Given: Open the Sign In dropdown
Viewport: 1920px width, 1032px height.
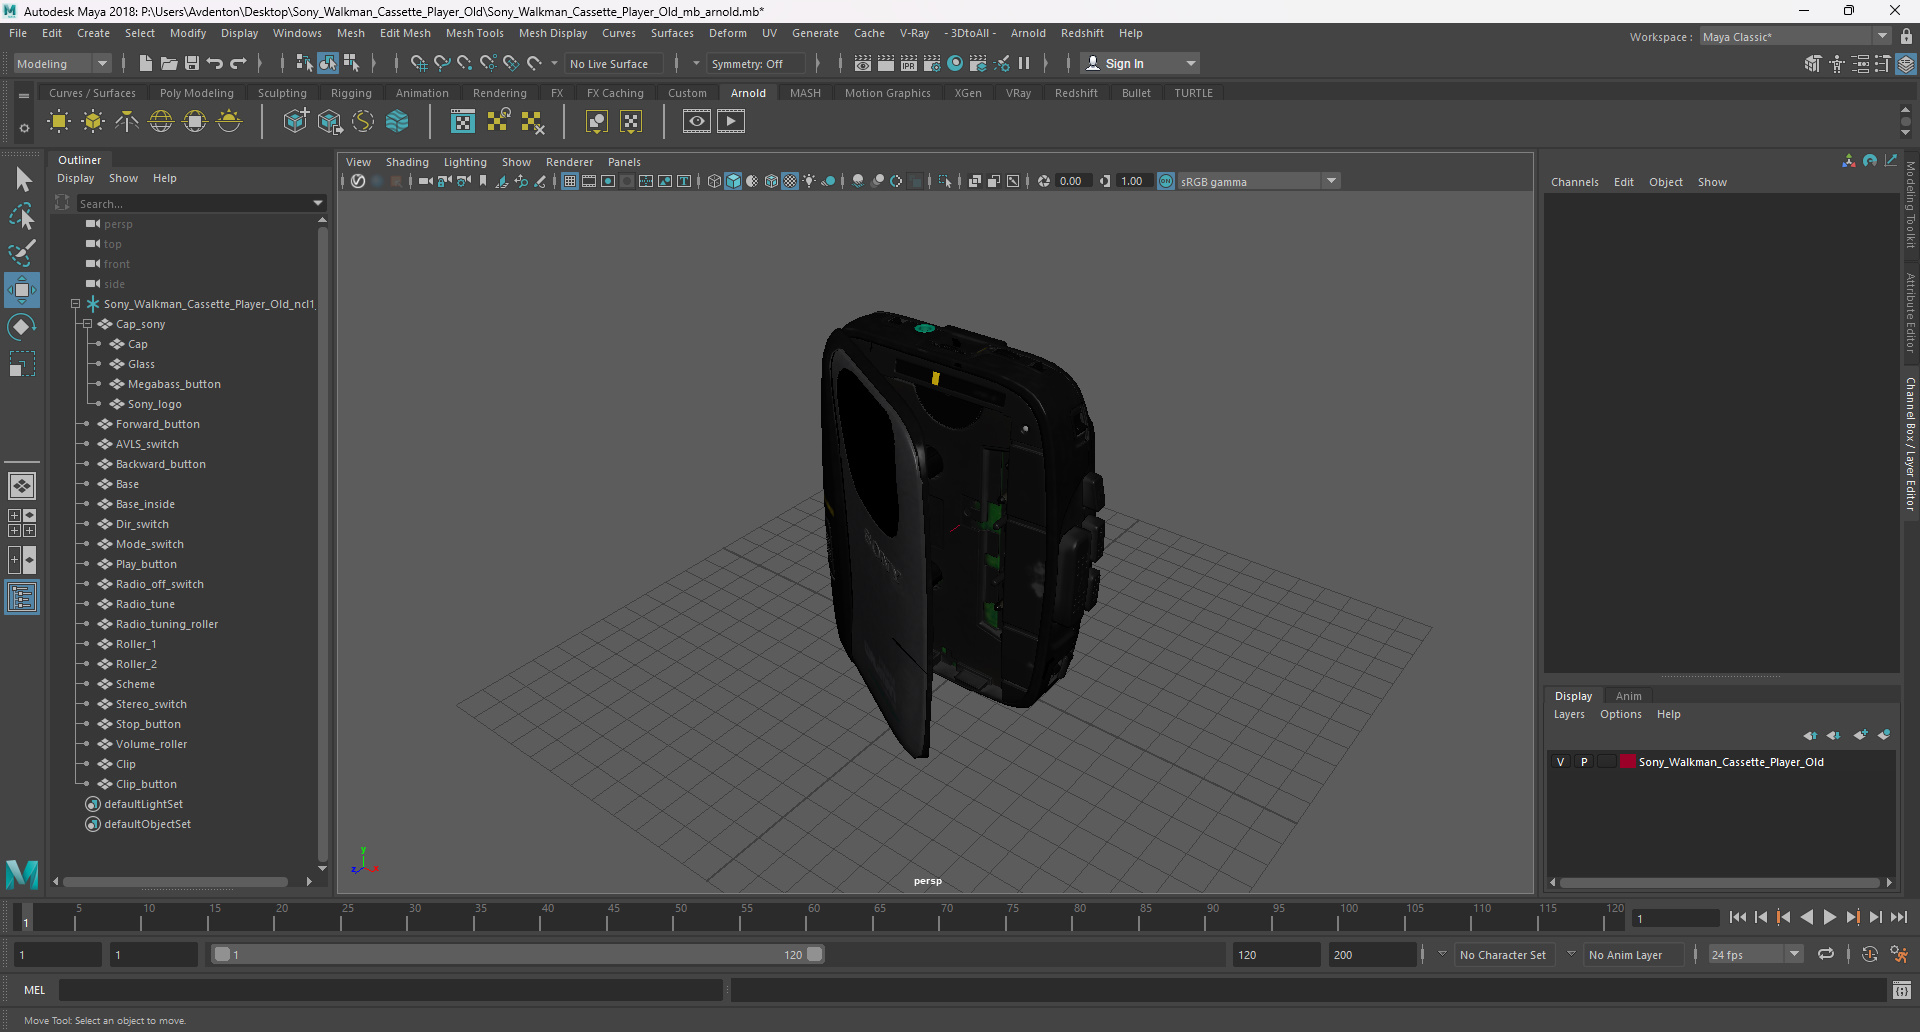Looking at the screenshot, I should click(x=1140, y=63).
